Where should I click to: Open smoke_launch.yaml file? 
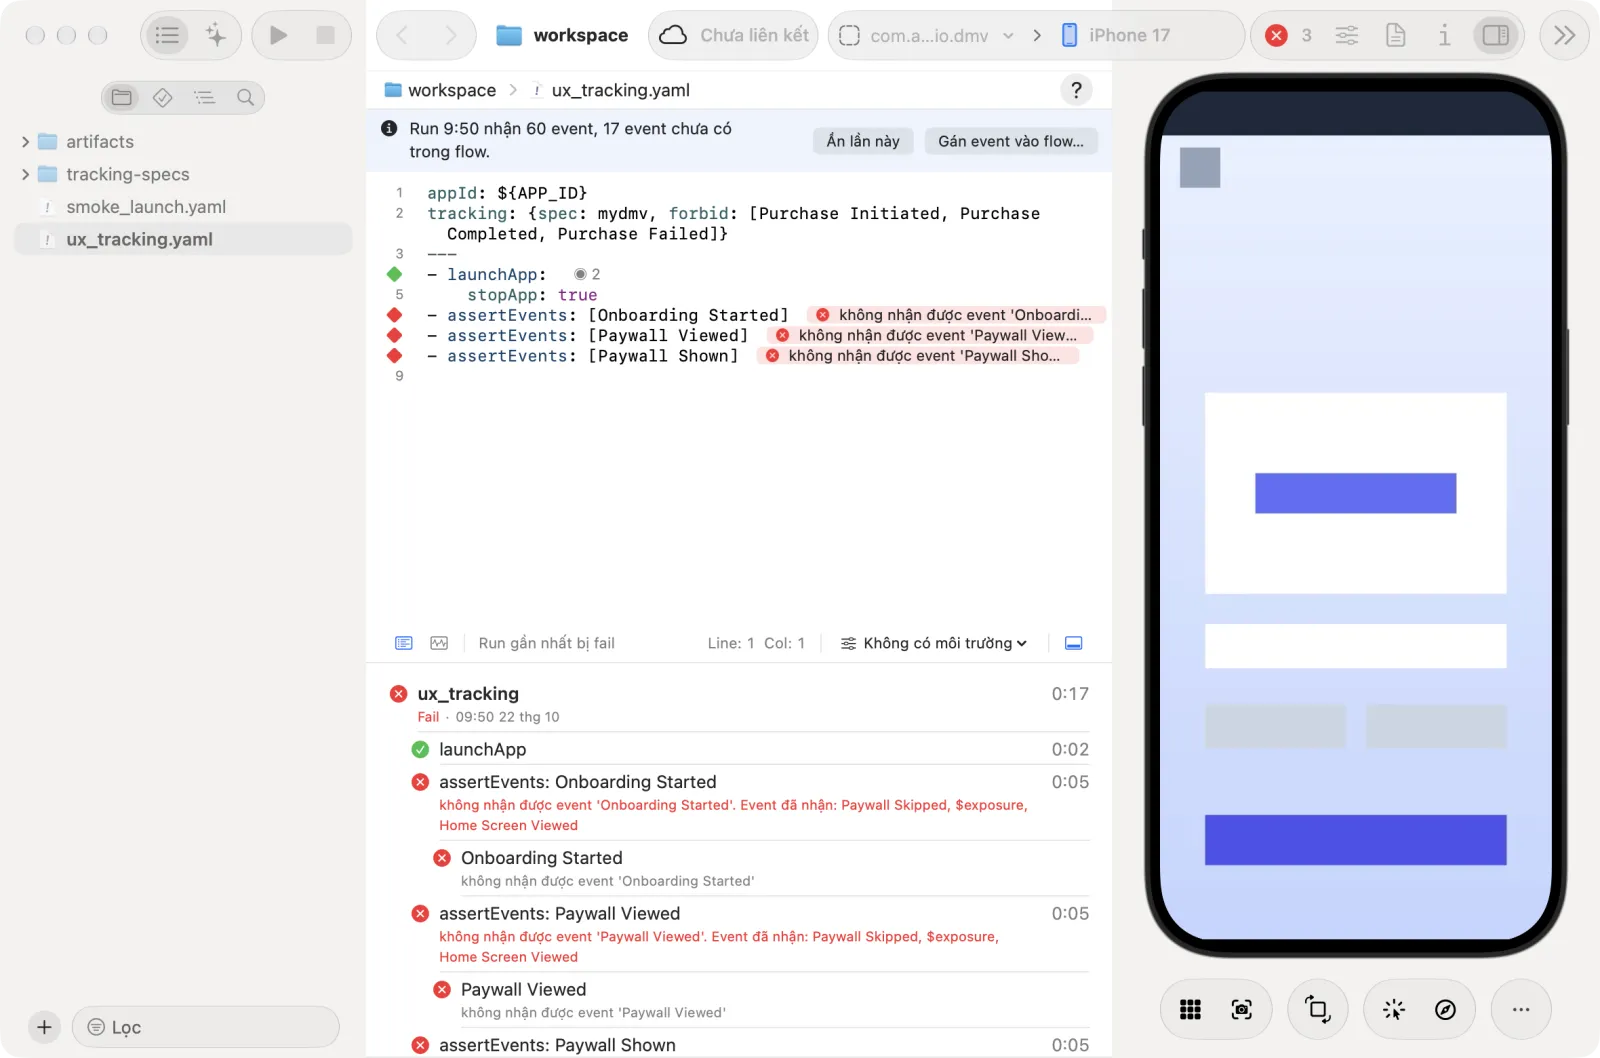pyautogui.click(x=183, y=207)
